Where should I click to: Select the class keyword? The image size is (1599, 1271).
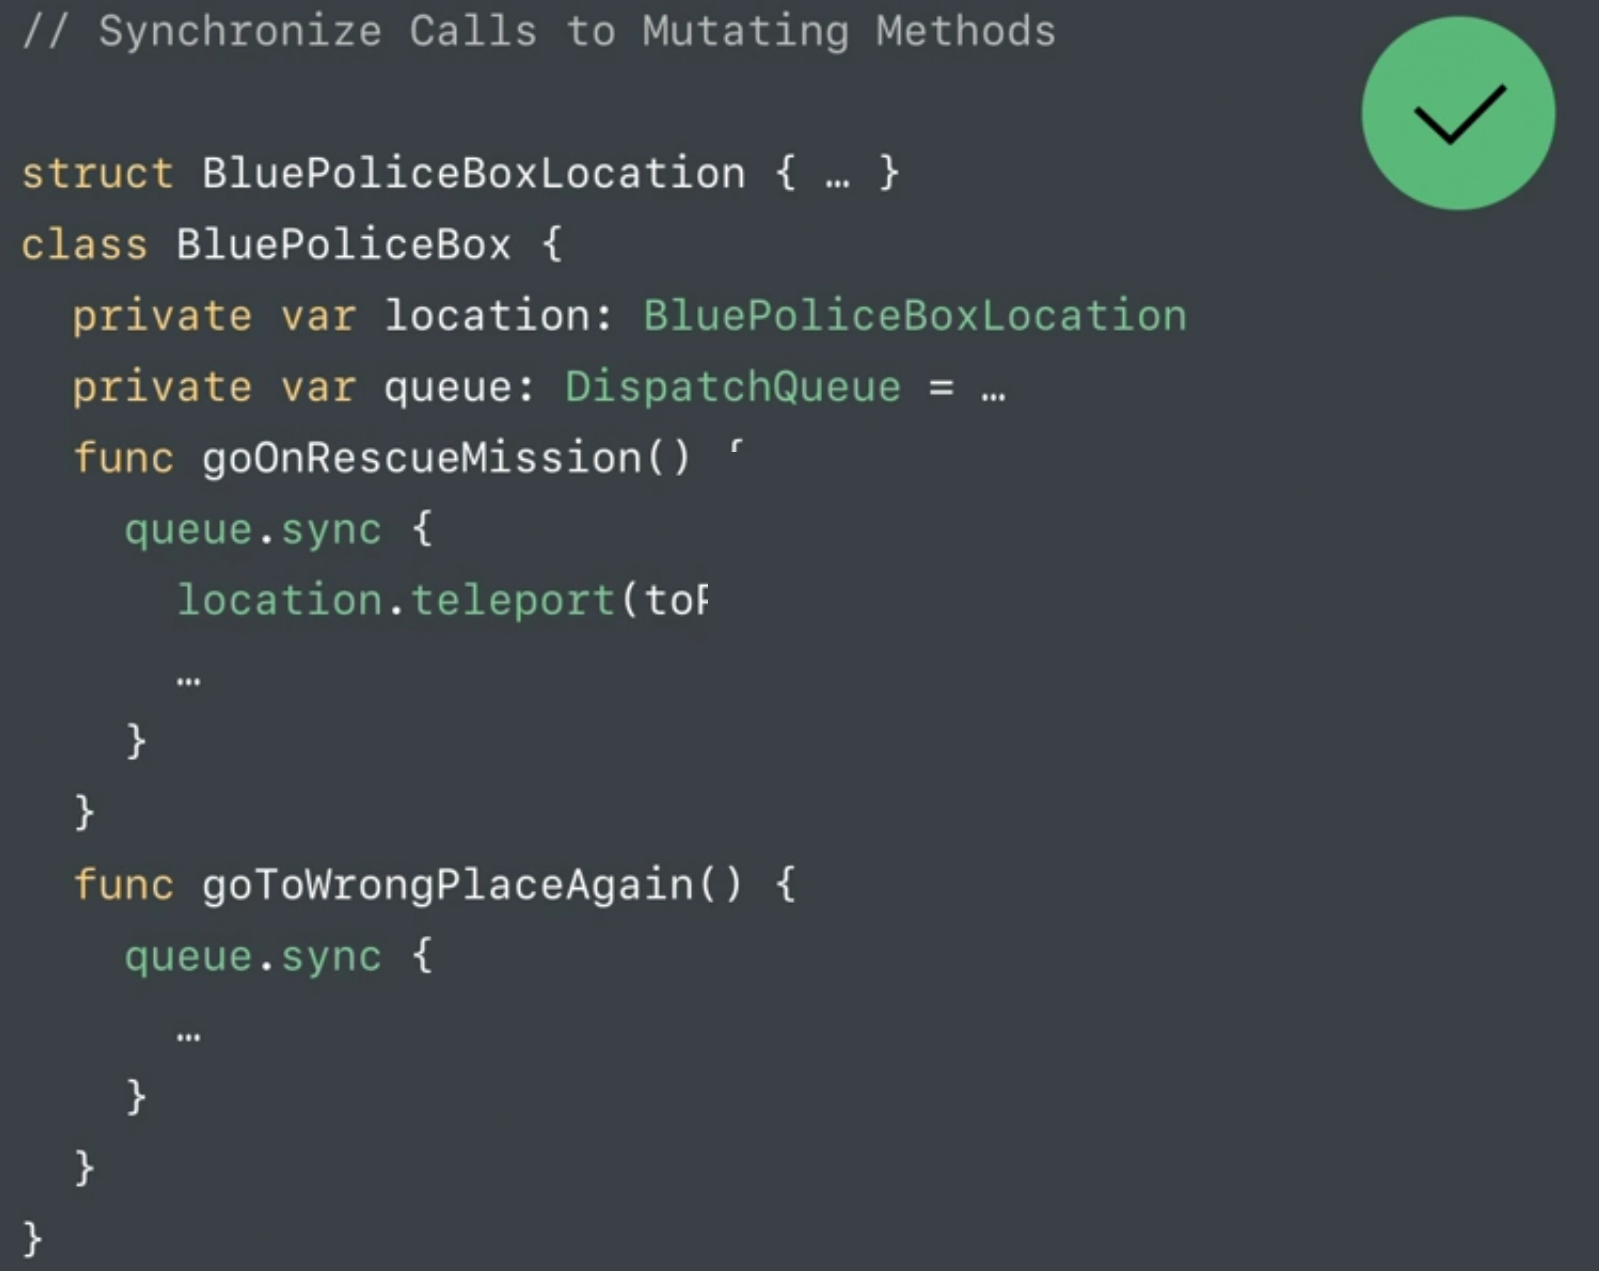(x=84, y=244)
